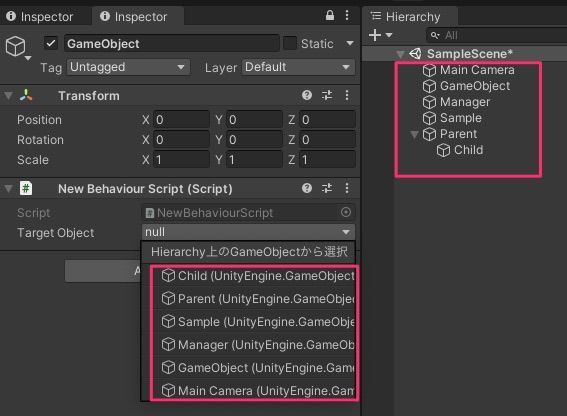Enable the Static checkbox

coord(290,43)
